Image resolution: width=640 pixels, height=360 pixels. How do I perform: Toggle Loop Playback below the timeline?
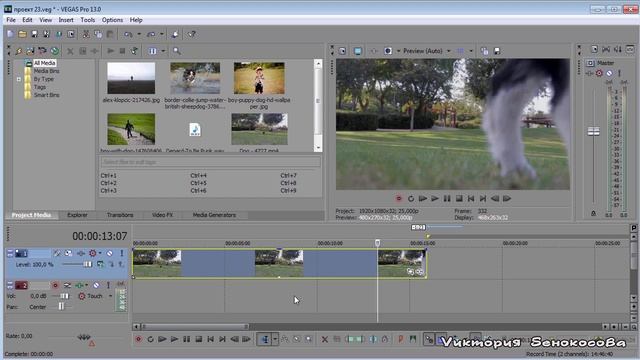(x=150, y=339)
